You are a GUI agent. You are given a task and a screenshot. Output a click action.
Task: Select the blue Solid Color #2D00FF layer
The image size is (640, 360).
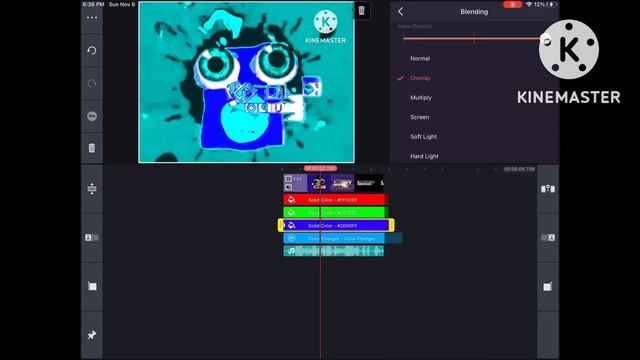(x=336, y=225)
